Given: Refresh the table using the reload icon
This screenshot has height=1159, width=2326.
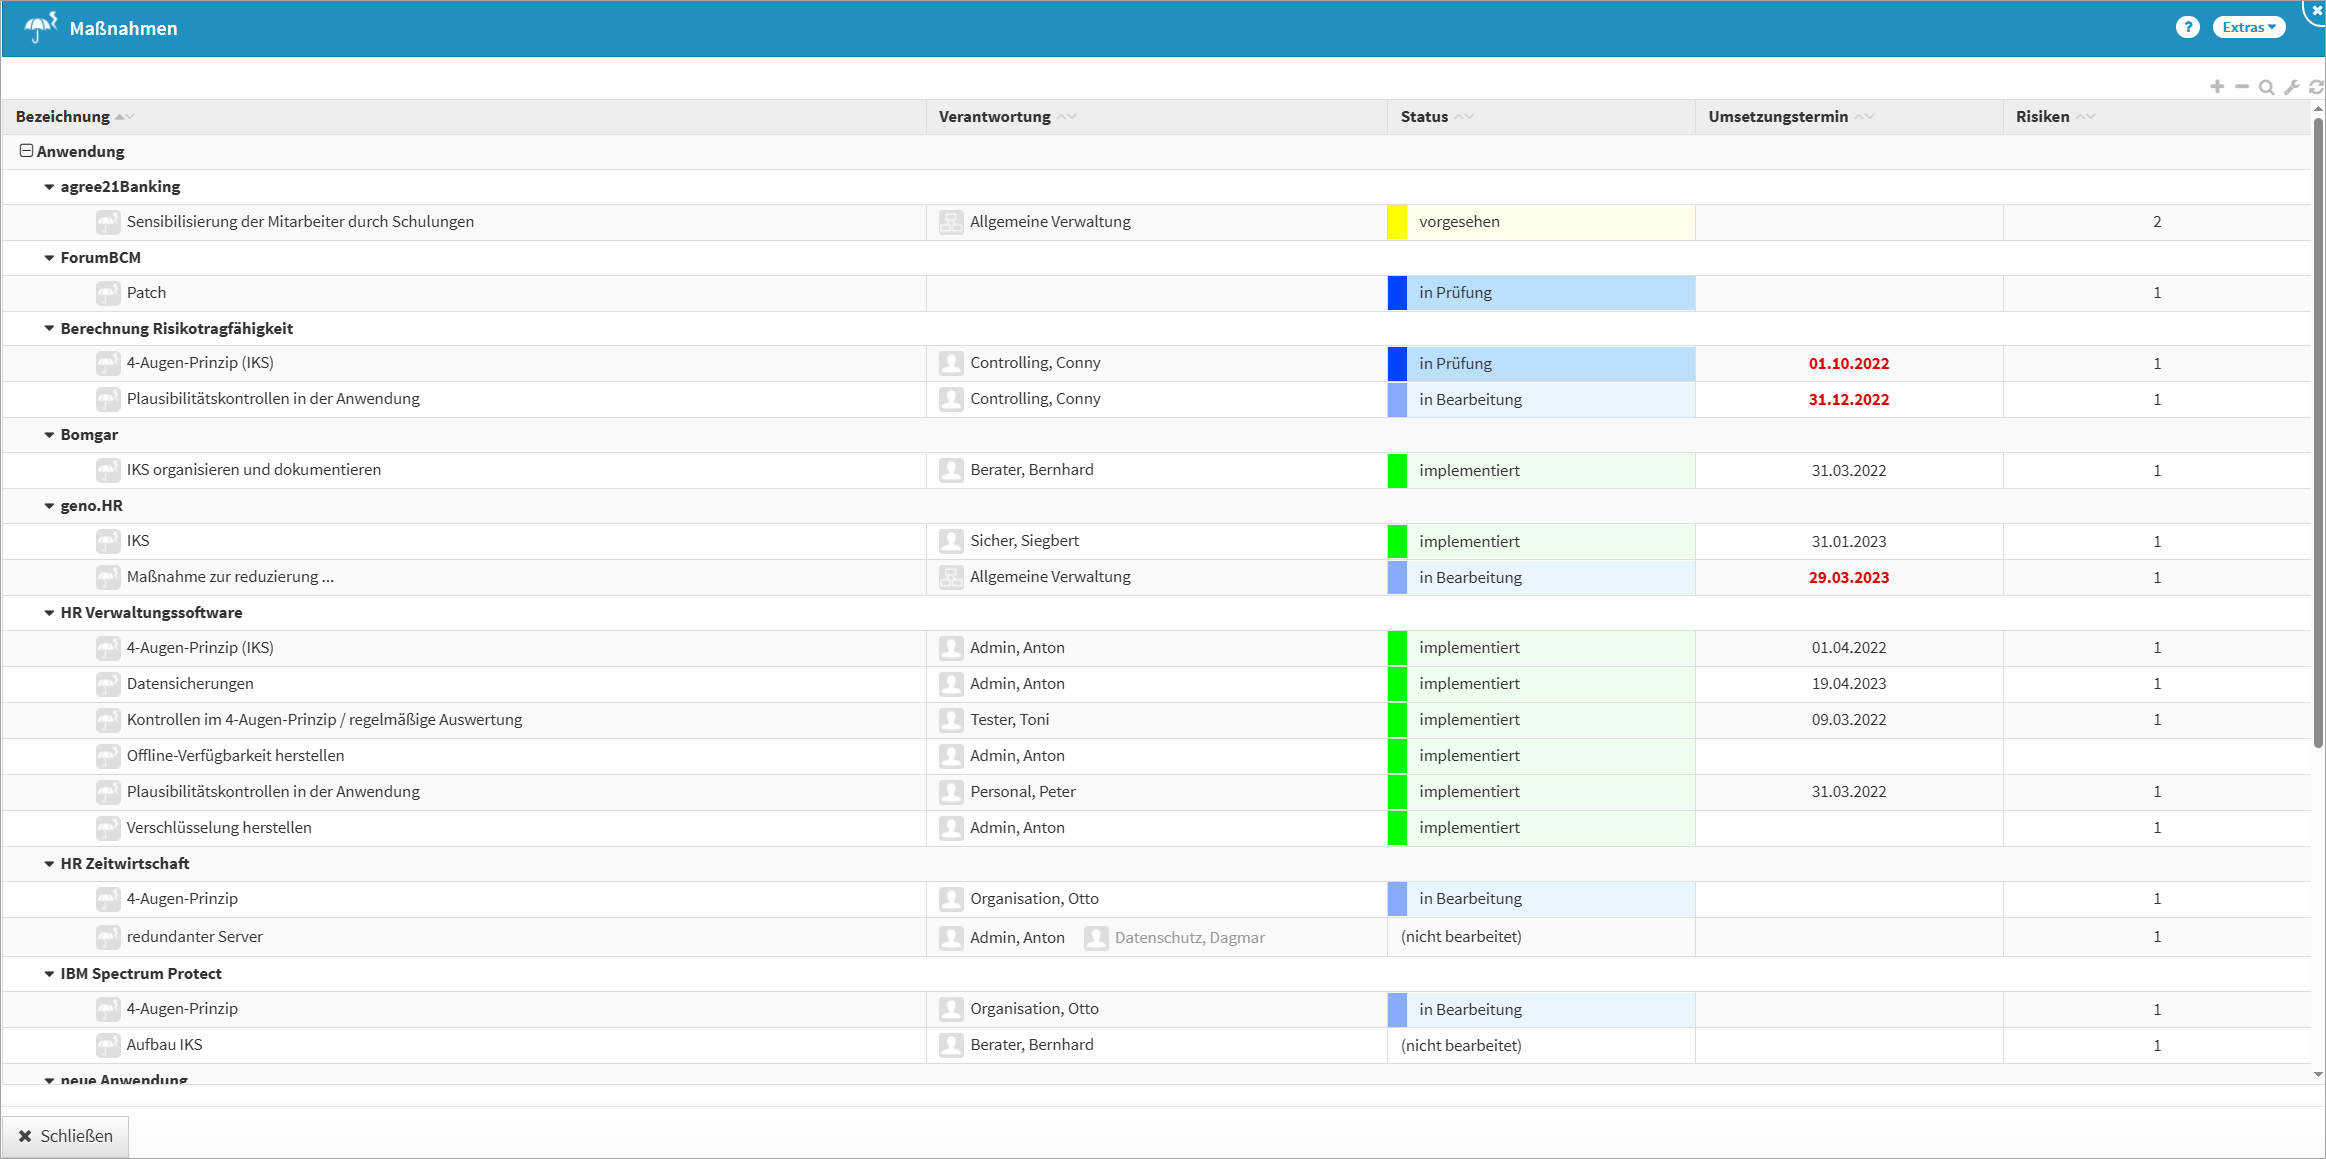Looking at the screenshot, I should pyautogui.click(x=2316, y=87).
